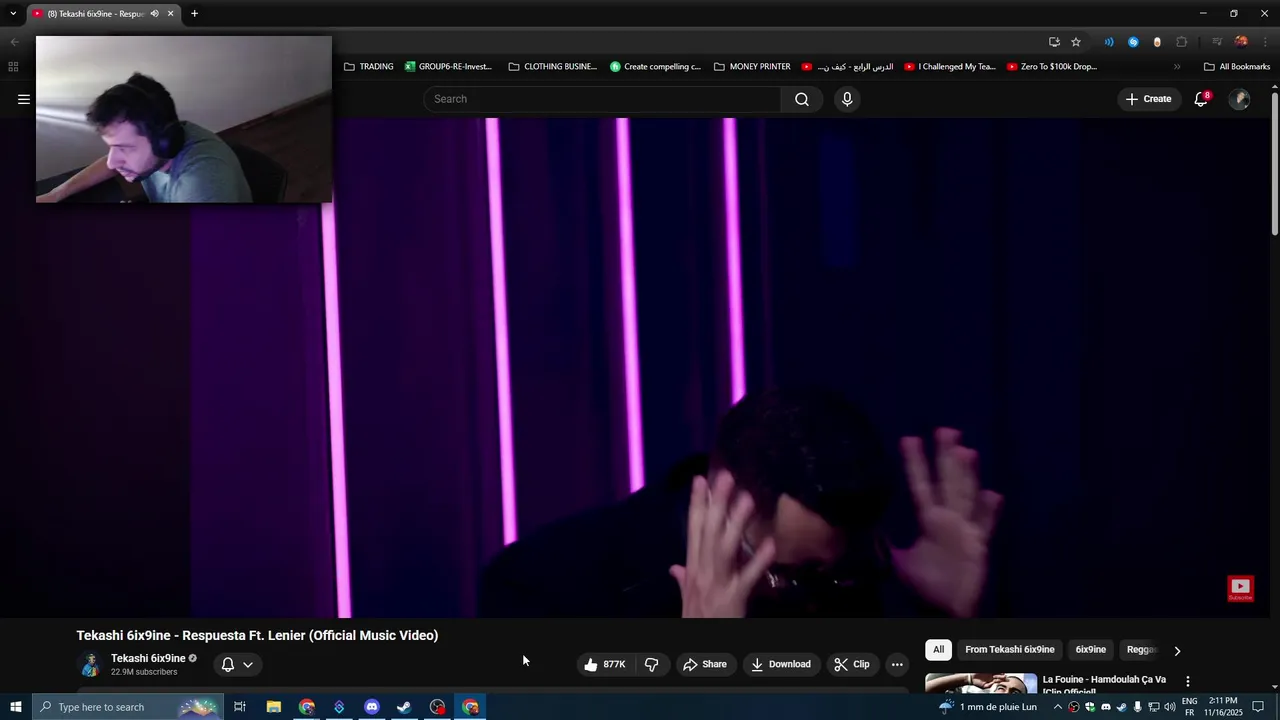Open the I Challenged My Tea... bookmark

[950, 67]
